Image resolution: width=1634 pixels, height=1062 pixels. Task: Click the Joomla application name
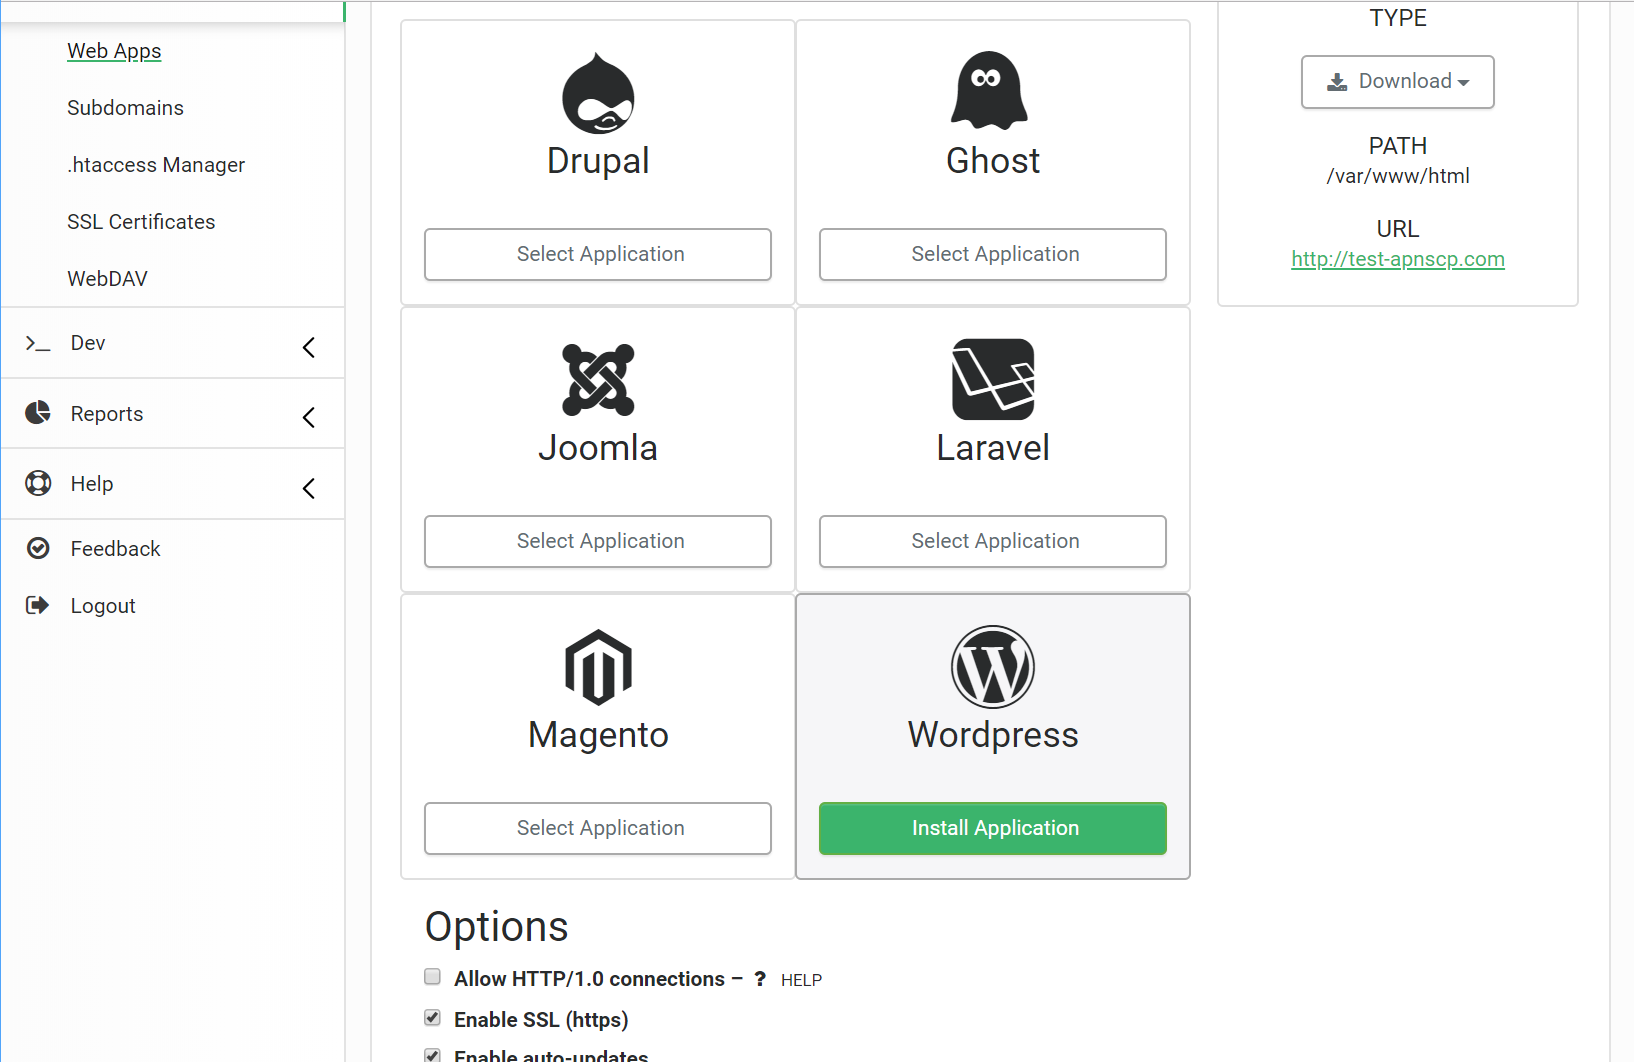pyautogui.click(x=598, y=448)
